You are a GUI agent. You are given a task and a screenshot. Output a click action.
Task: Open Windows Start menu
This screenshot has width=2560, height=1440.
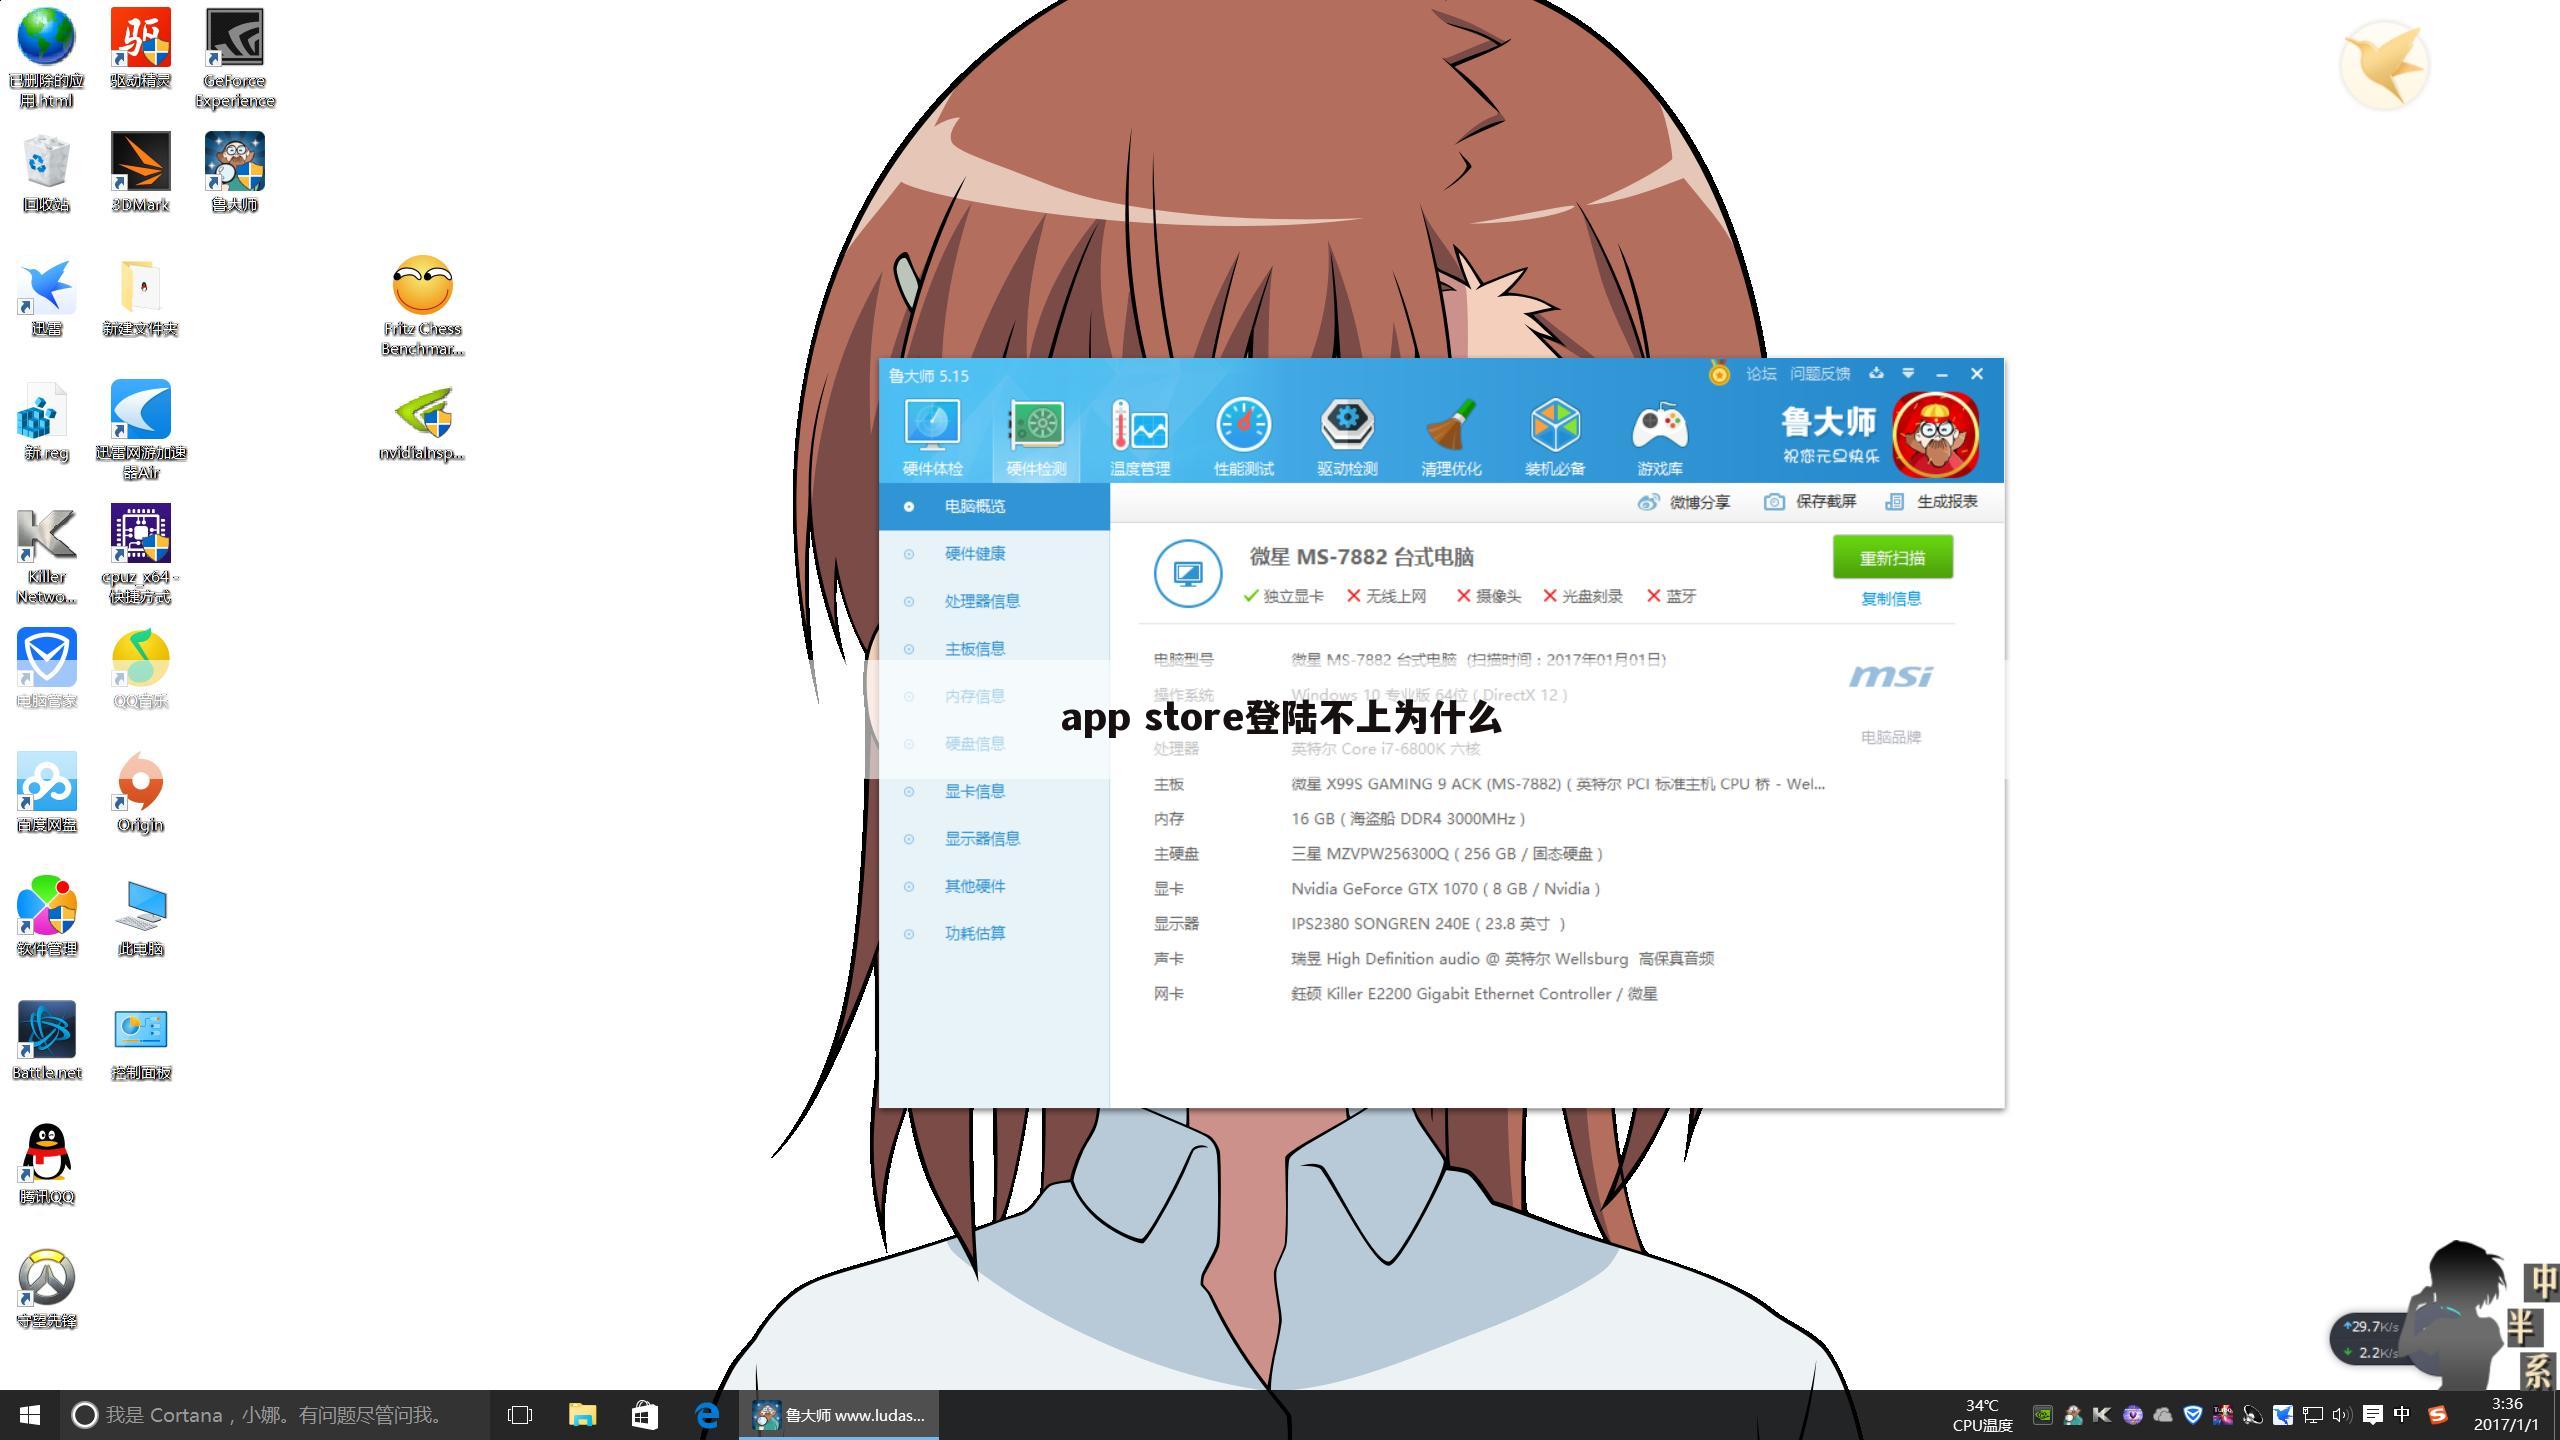30,1415
